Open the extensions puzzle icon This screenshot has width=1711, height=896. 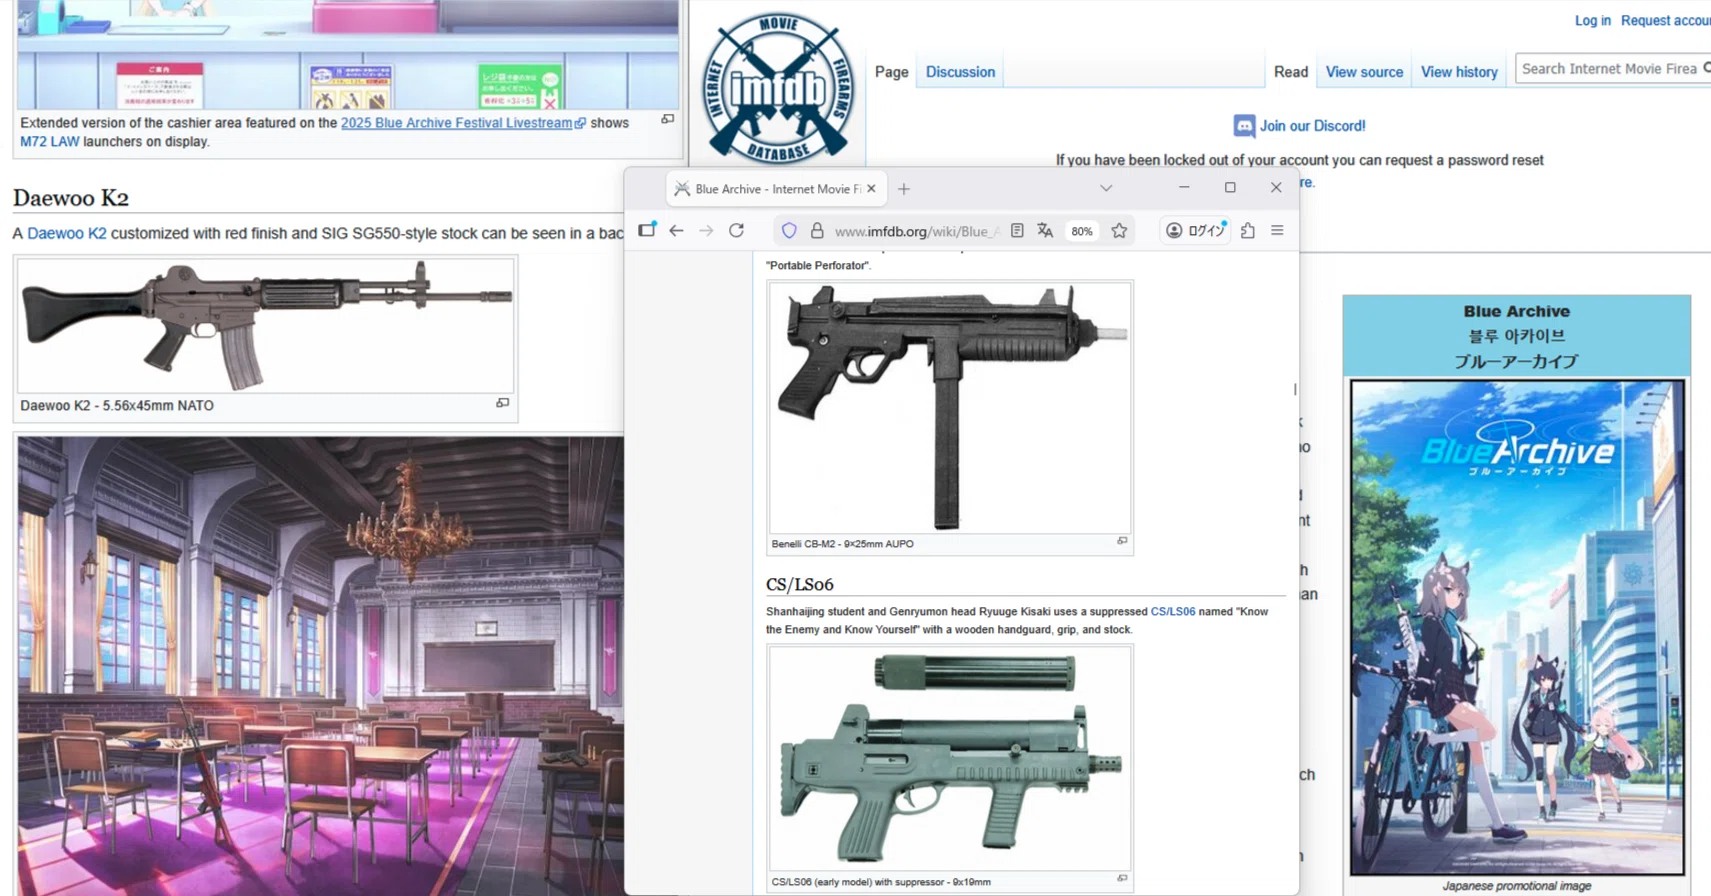point(1248,231)
